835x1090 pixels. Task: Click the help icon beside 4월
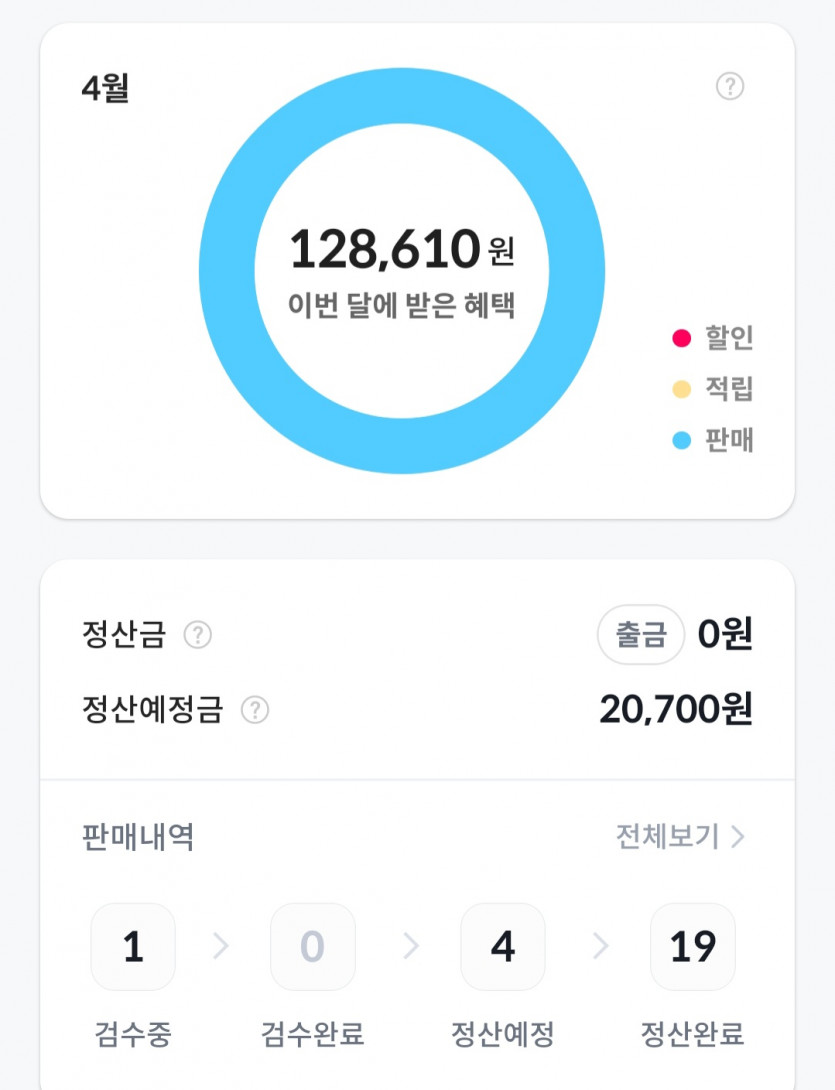coord(730,87)
